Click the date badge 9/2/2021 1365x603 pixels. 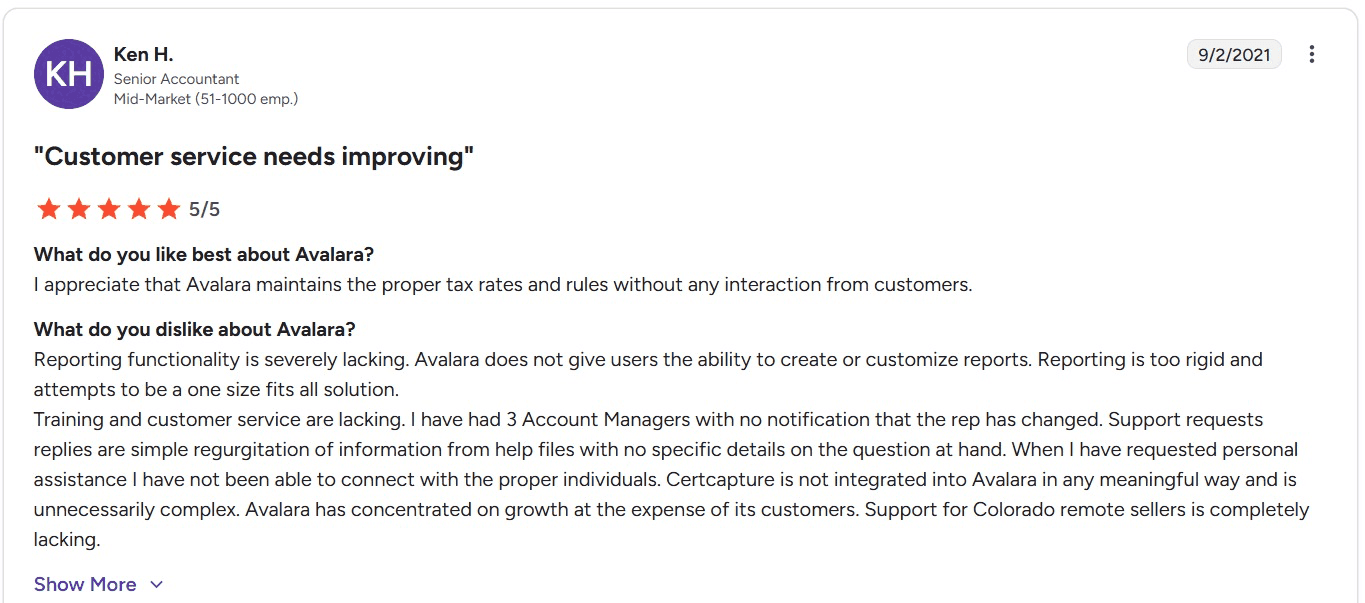coord(1234,54)
